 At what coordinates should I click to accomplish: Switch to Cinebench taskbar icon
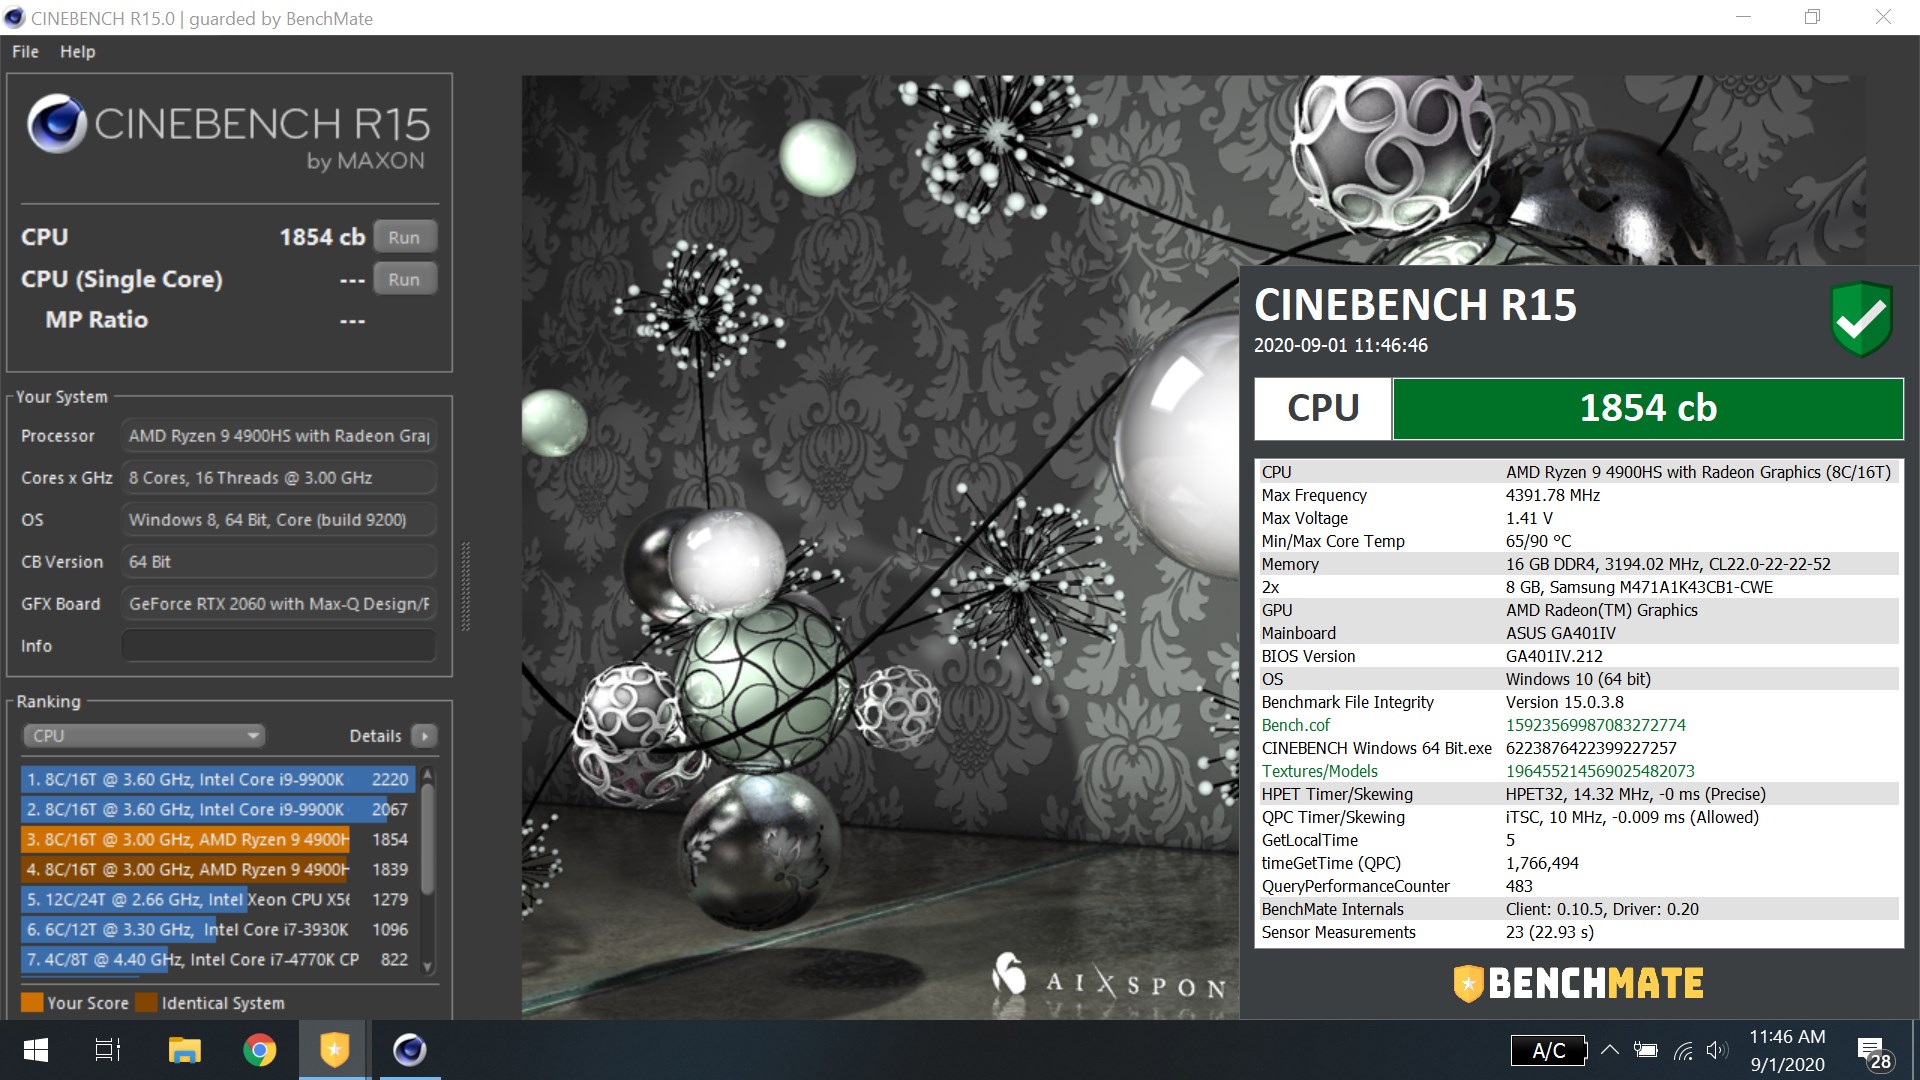409,1050
